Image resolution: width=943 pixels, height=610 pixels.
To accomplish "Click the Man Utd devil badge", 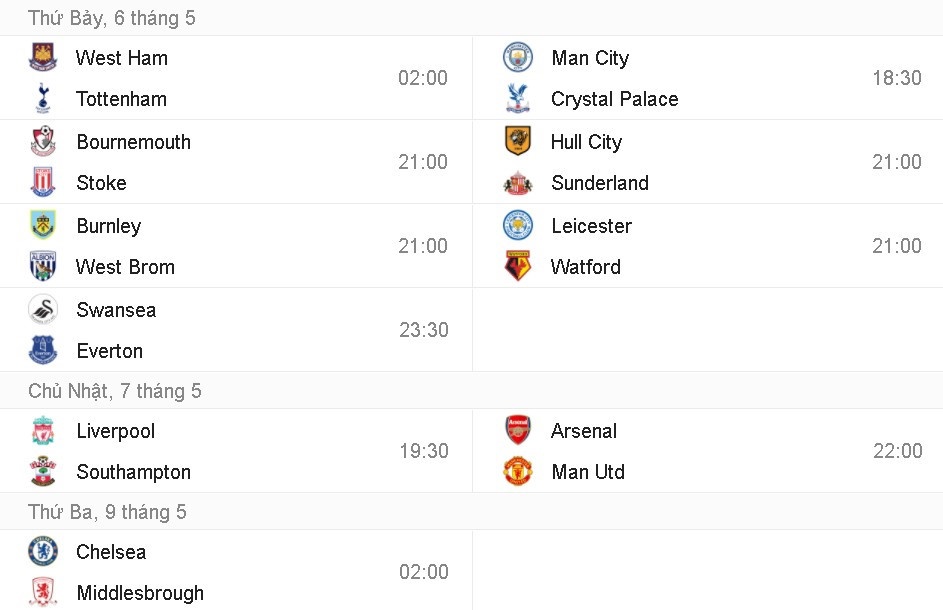I will (516, 472).
